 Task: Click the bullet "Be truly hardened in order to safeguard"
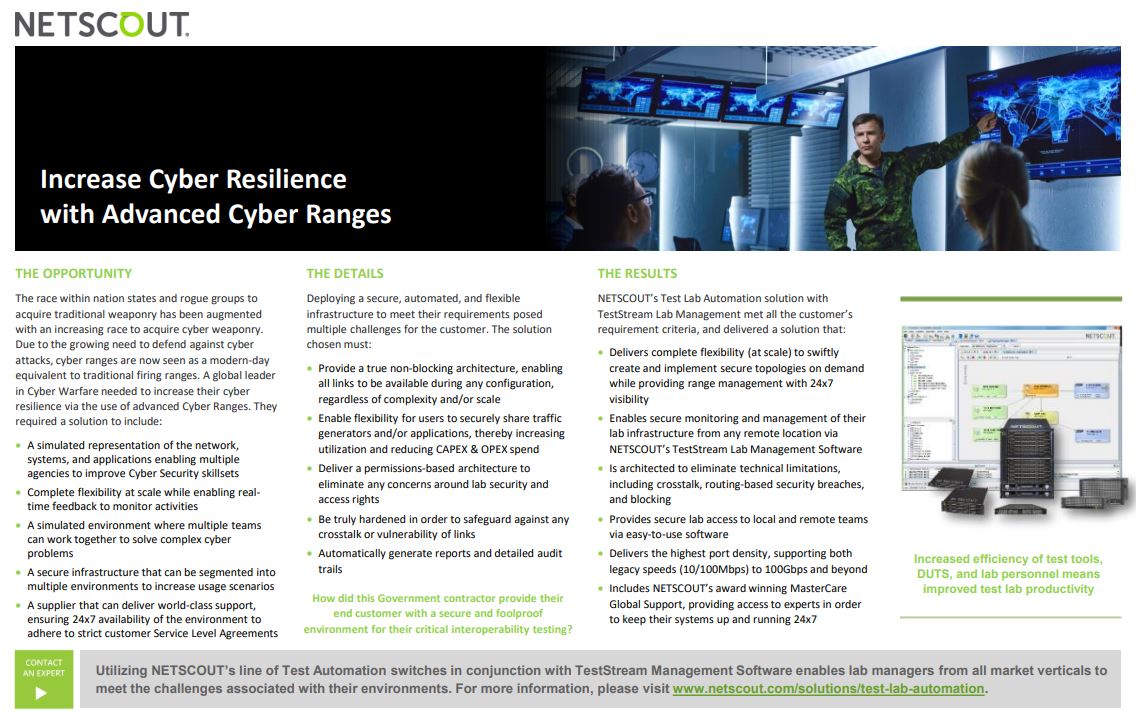[443, 527]
